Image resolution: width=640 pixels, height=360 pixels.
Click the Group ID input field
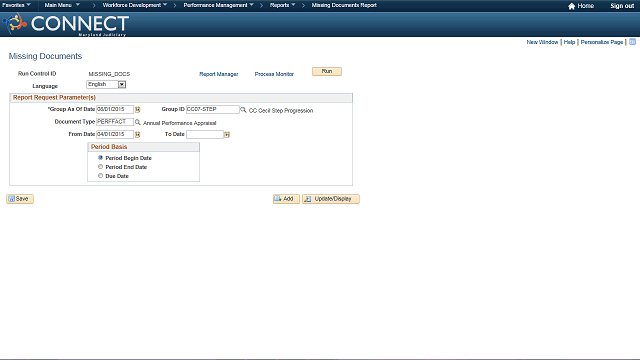point(213,109)
